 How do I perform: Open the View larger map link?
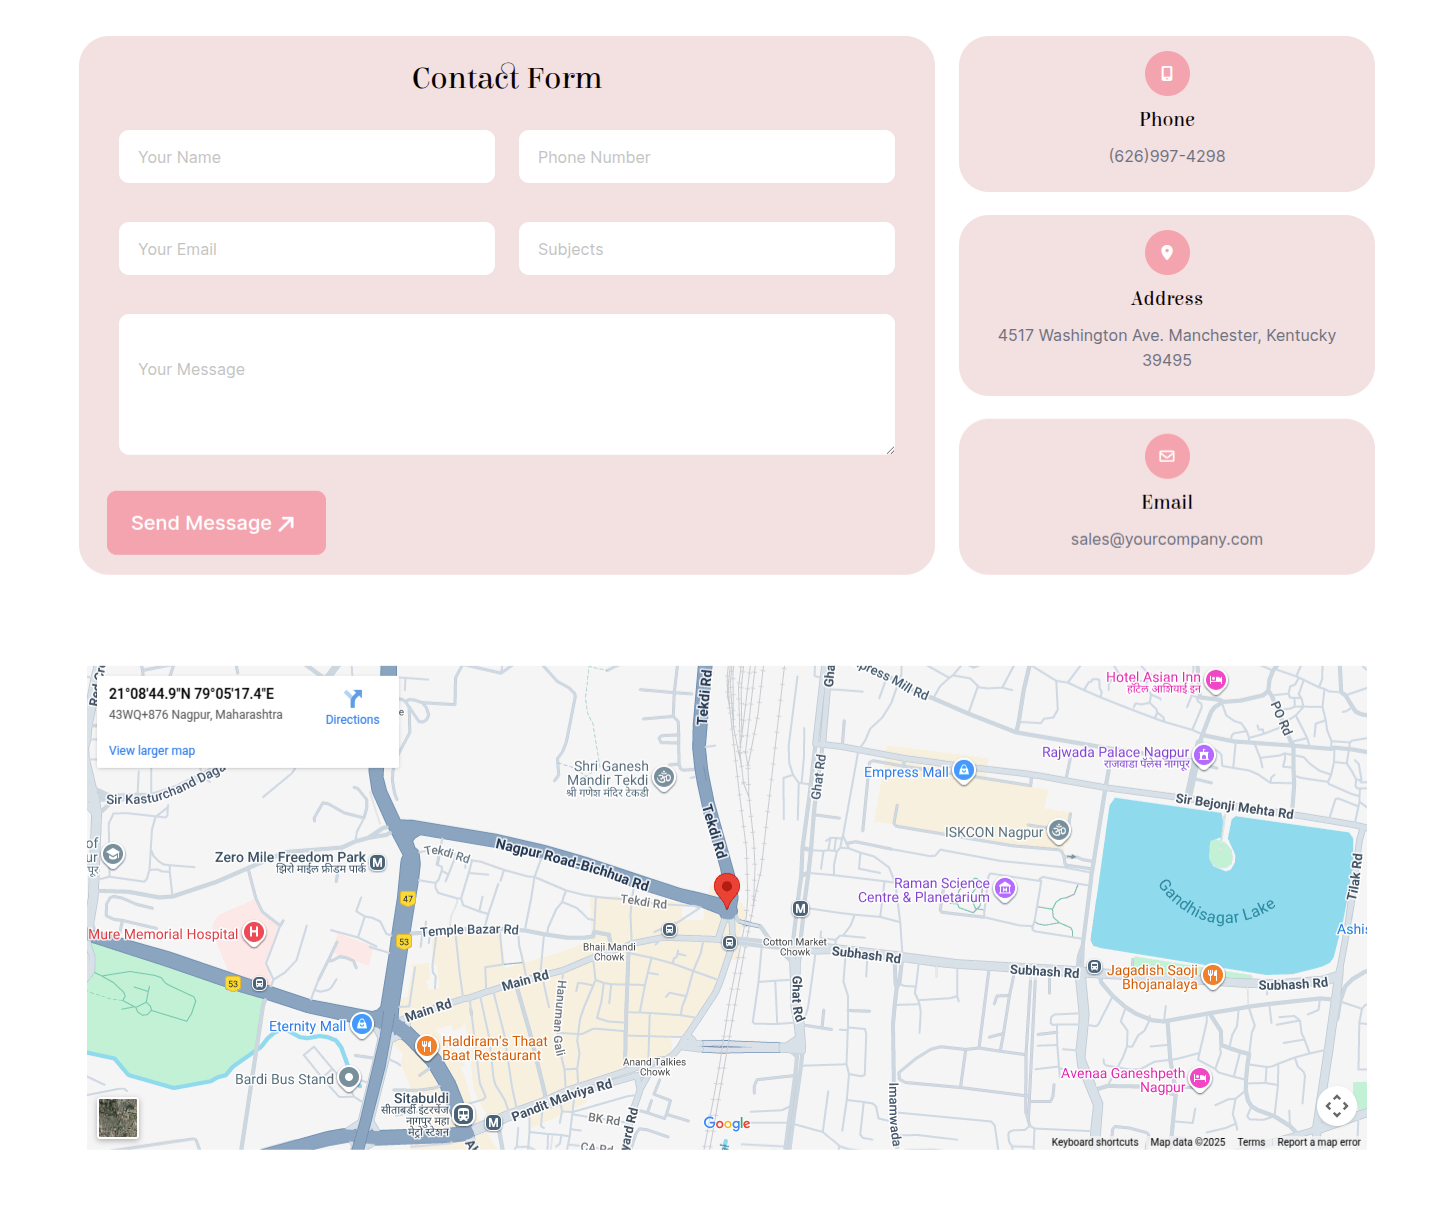pos(152,751)
